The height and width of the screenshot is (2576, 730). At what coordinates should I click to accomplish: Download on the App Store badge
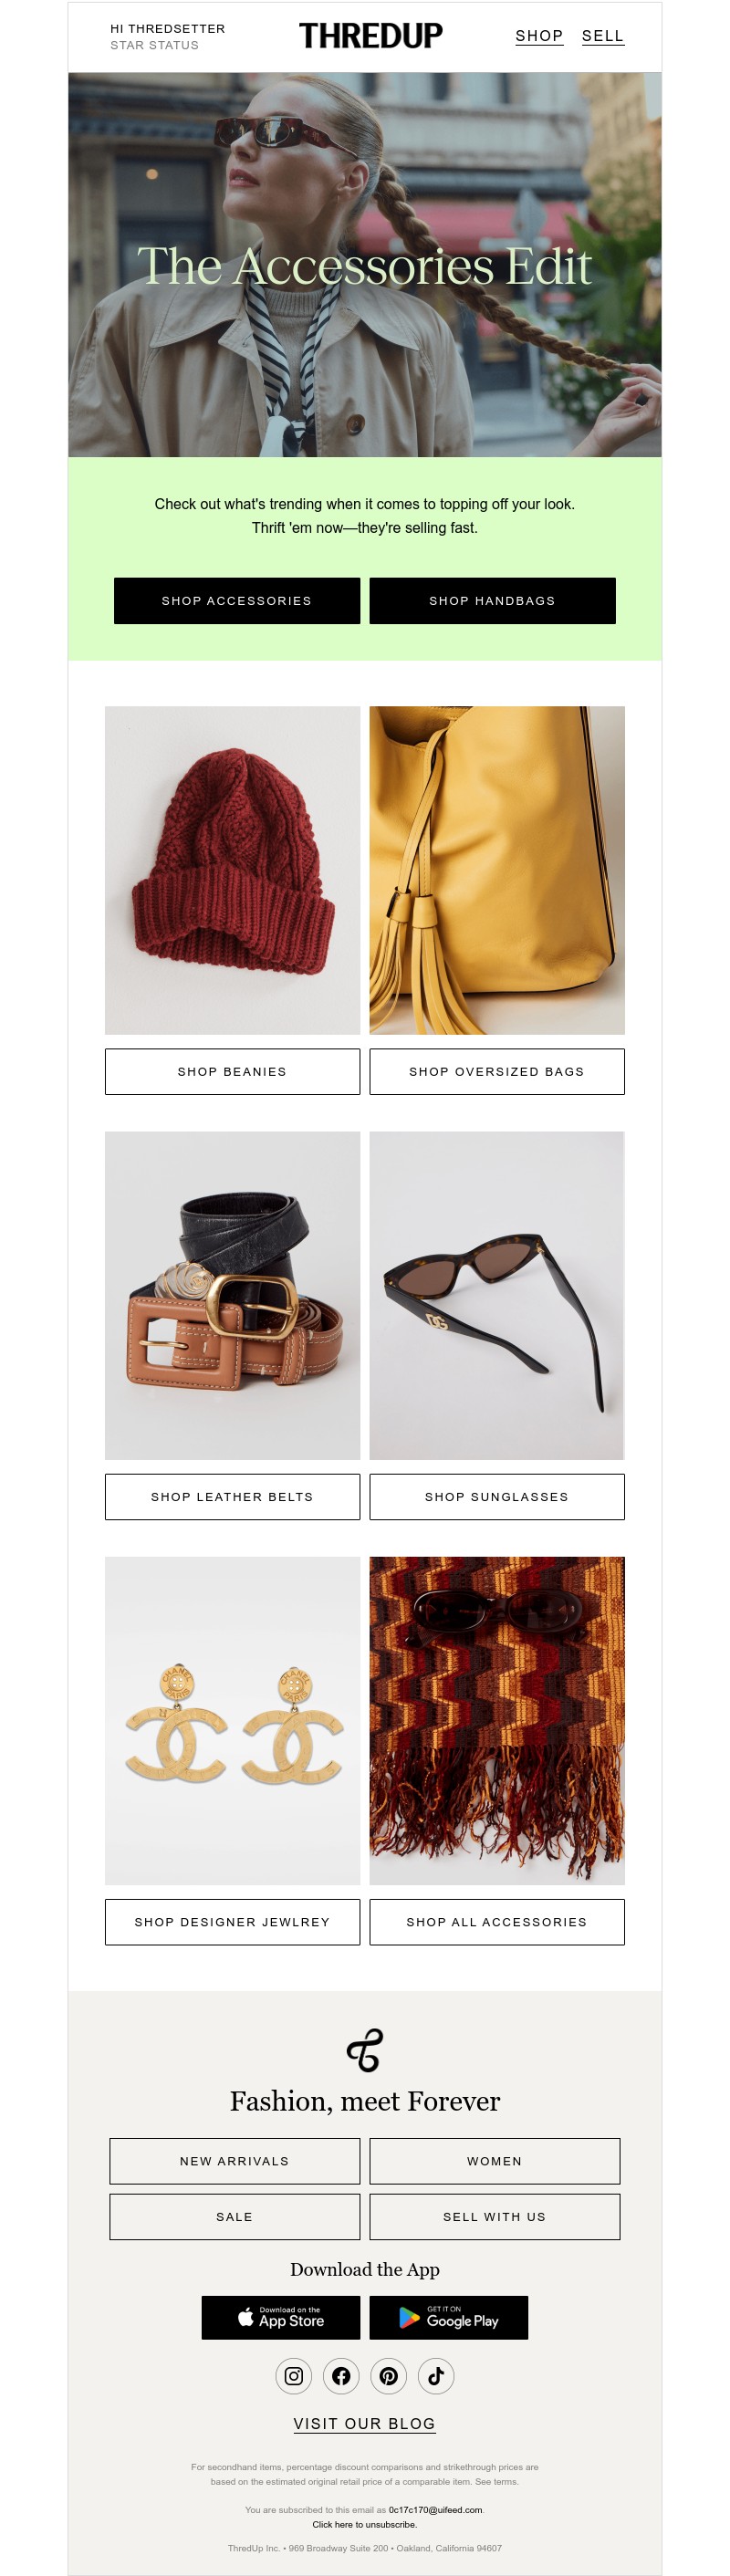pyautogui.click(x=281, y=2317)
